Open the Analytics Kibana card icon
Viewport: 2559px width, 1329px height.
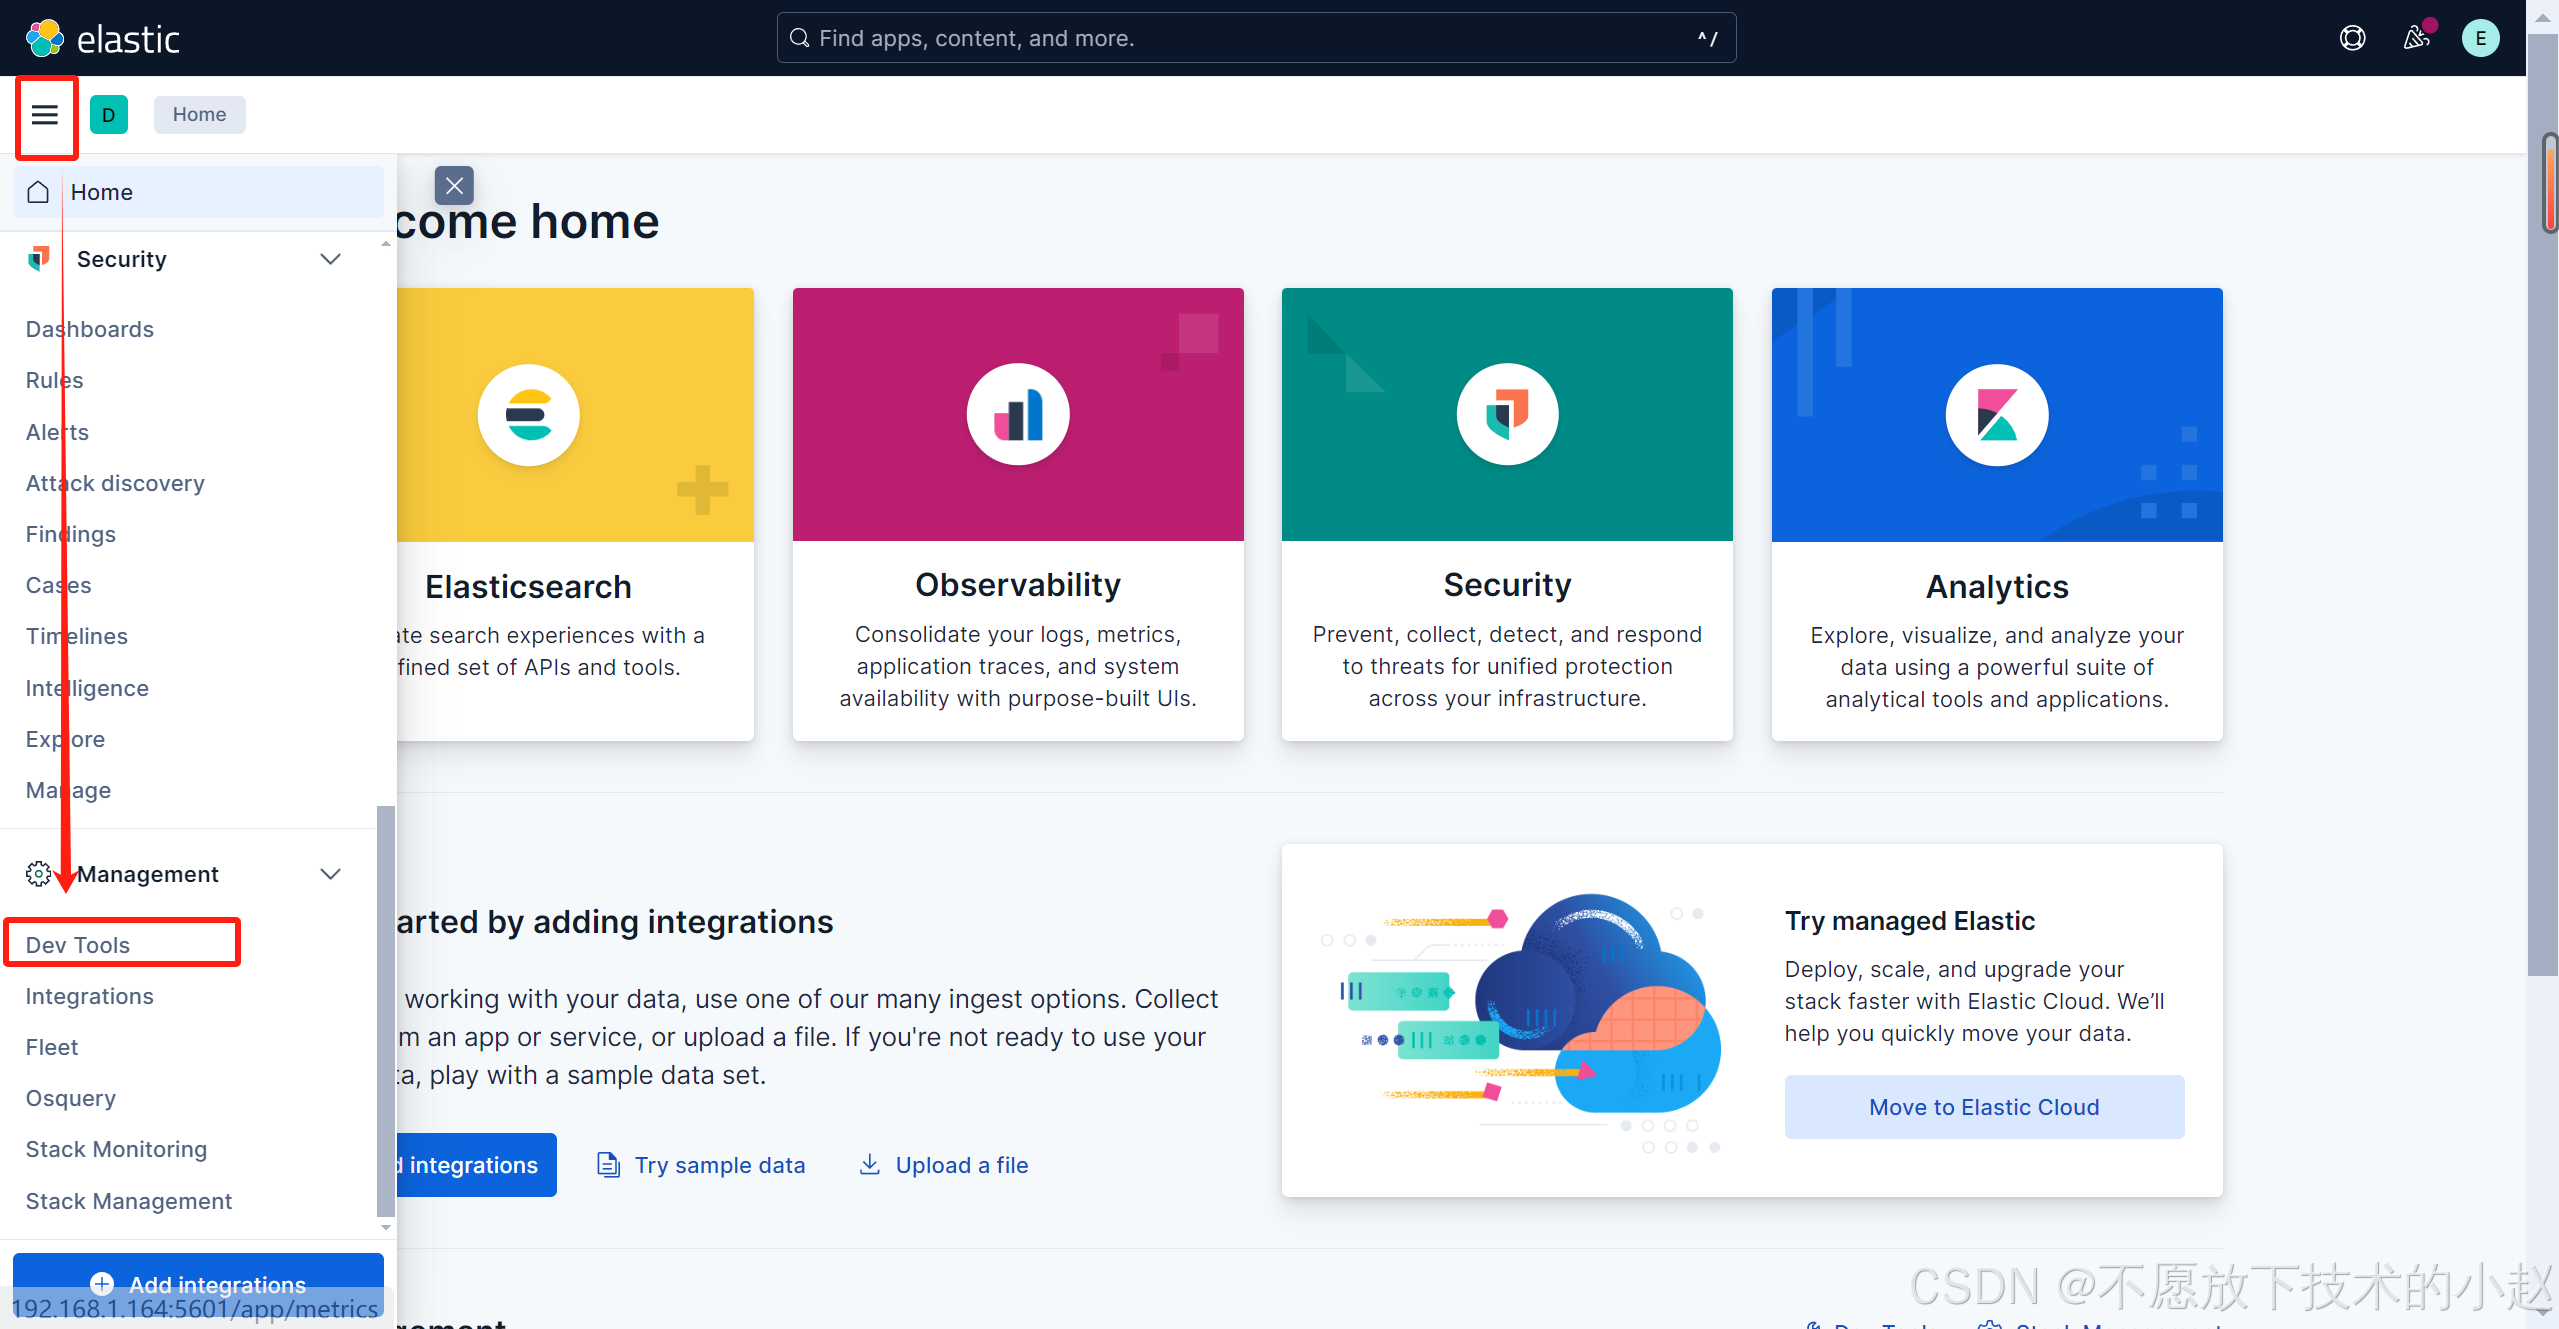pos(1996,415)
